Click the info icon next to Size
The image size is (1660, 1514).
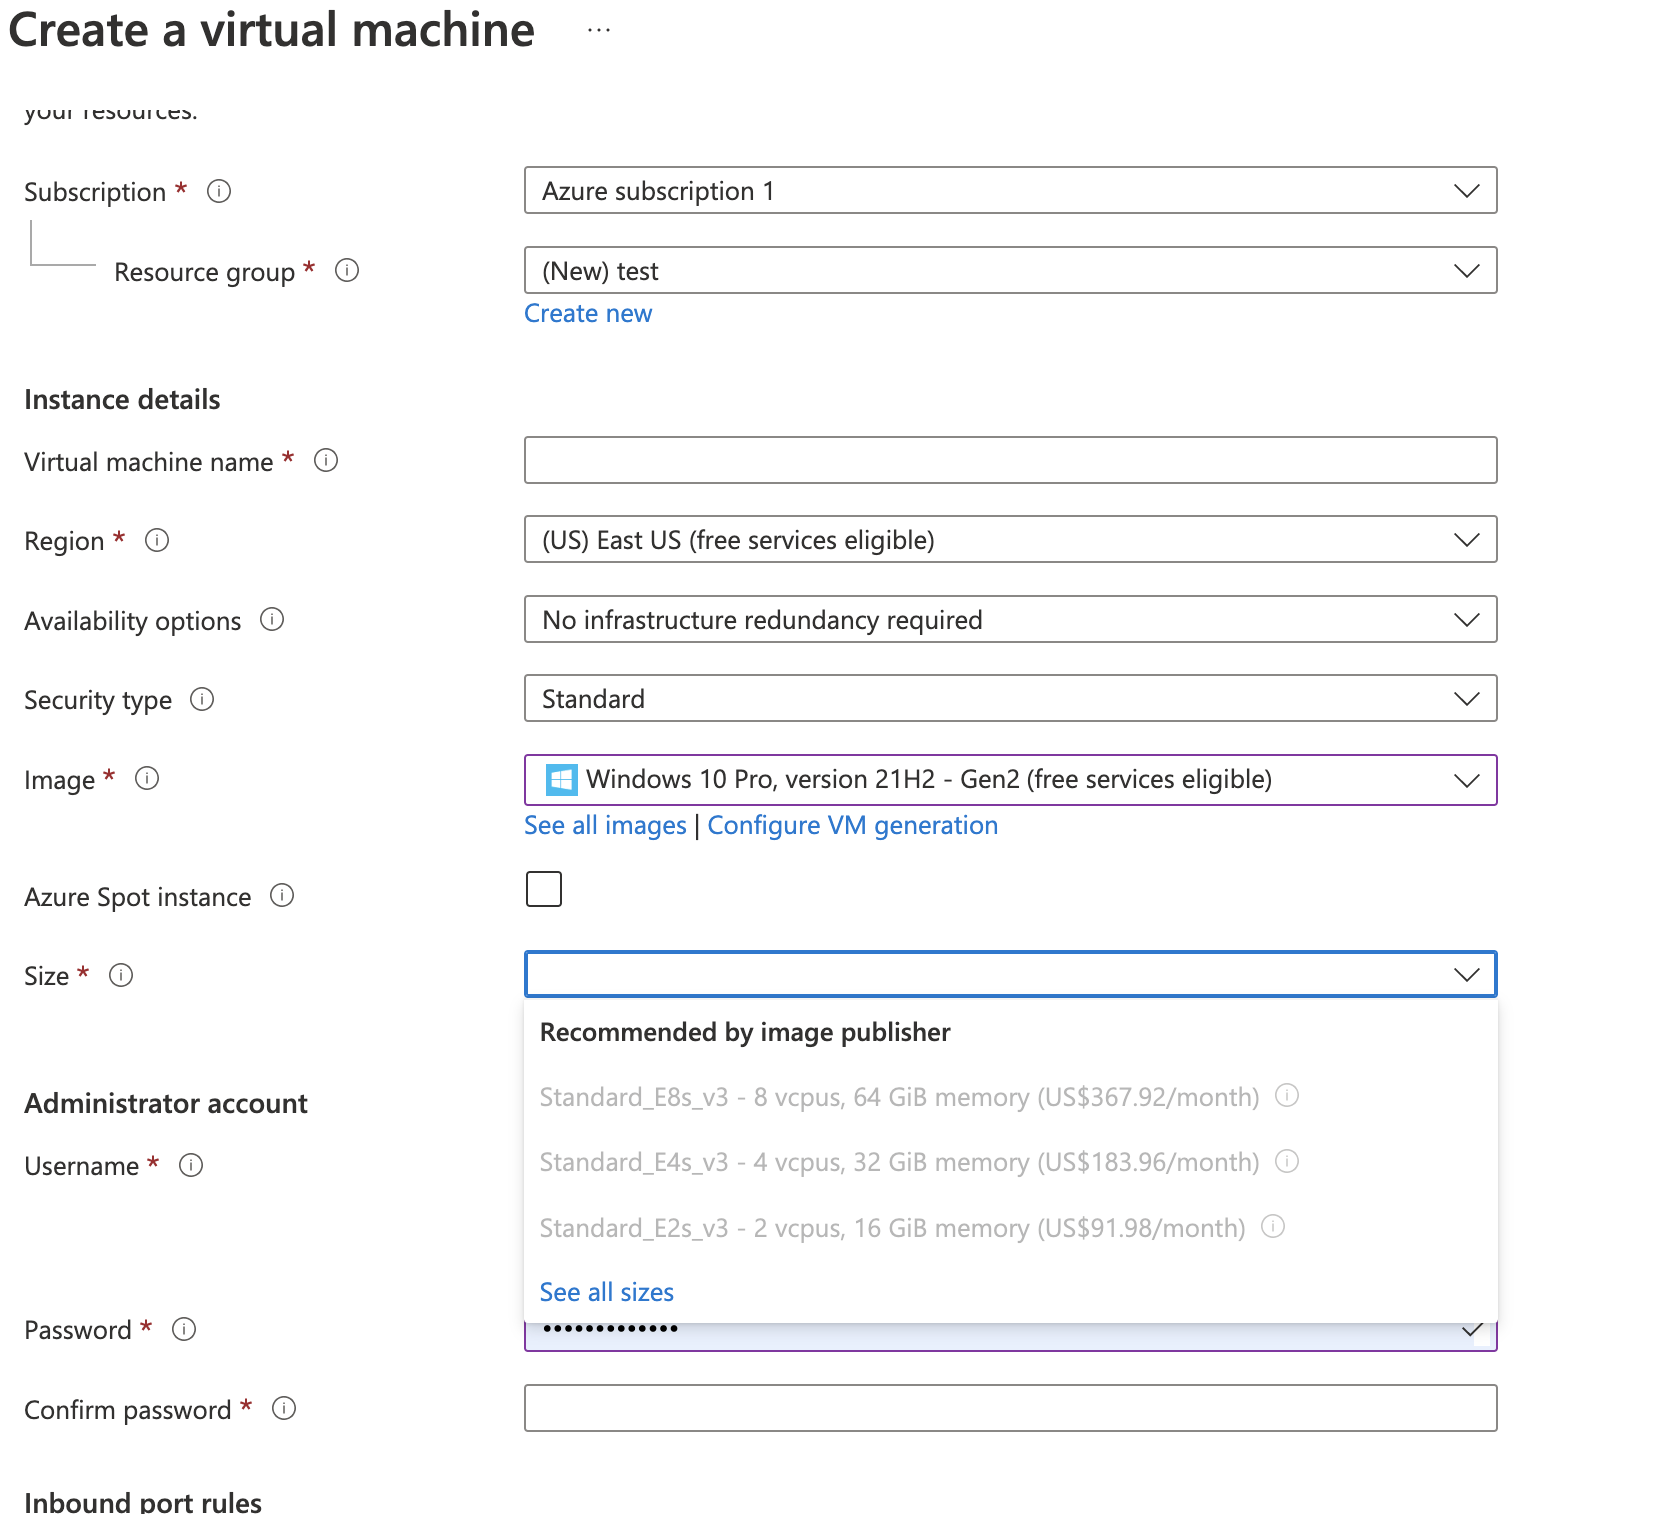121,975
